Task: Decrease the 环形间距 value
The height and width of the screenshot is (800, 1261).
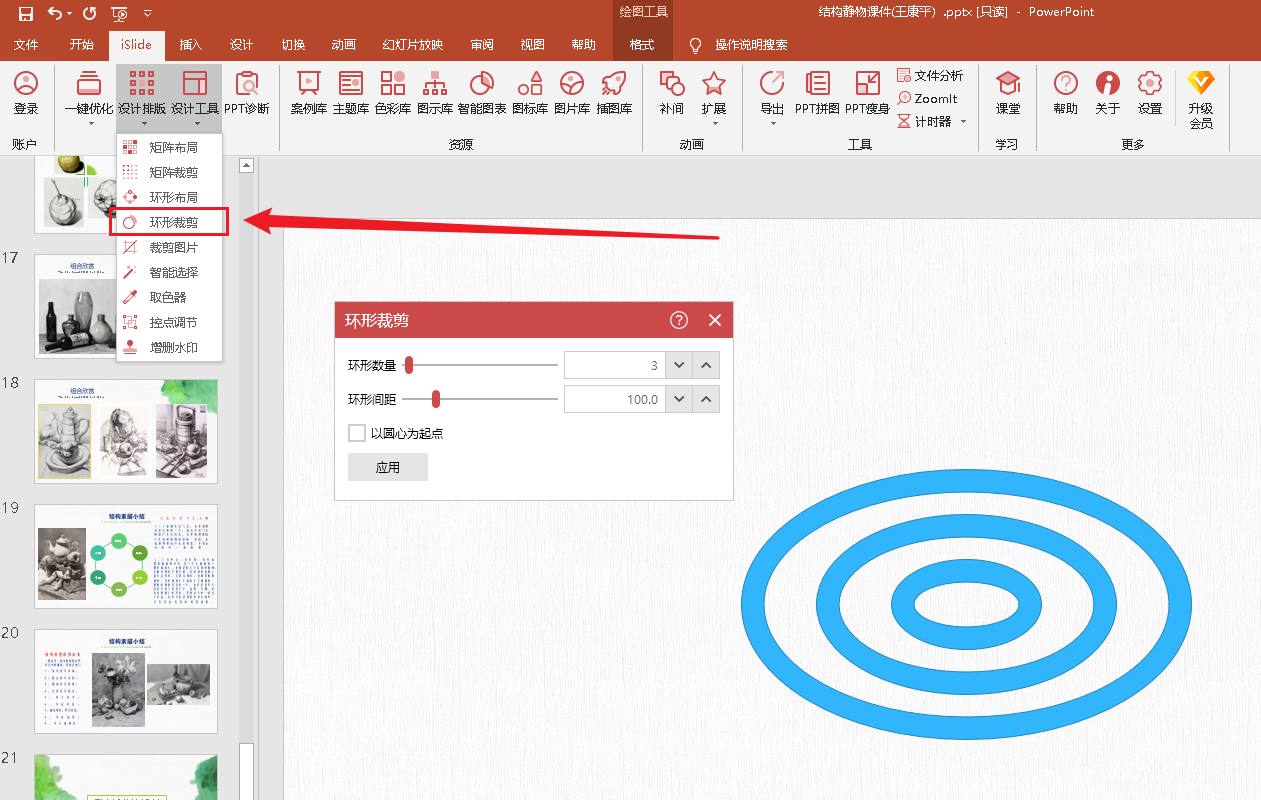Action: [680, 400]
